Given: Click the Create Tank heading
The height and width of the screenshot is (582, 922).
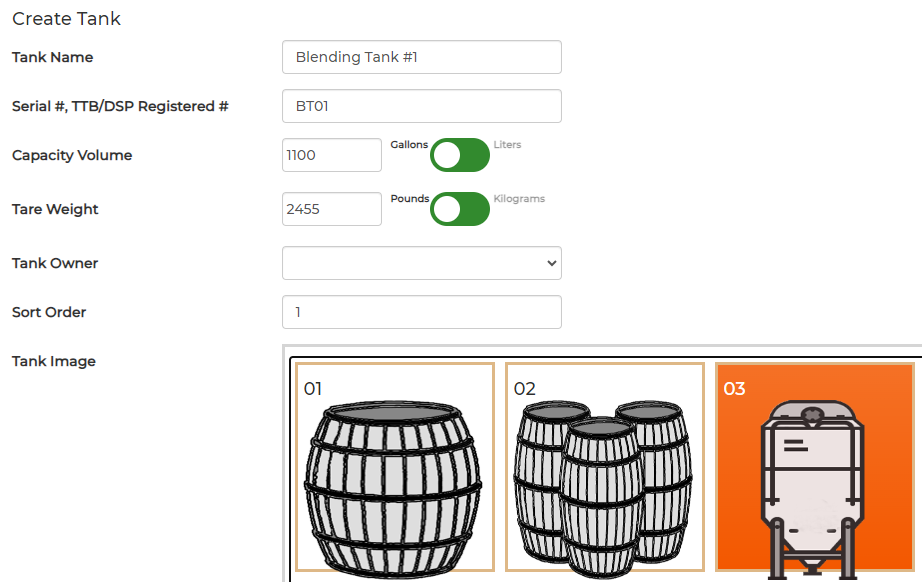Looking at the screenshot, I should [66, 19].
